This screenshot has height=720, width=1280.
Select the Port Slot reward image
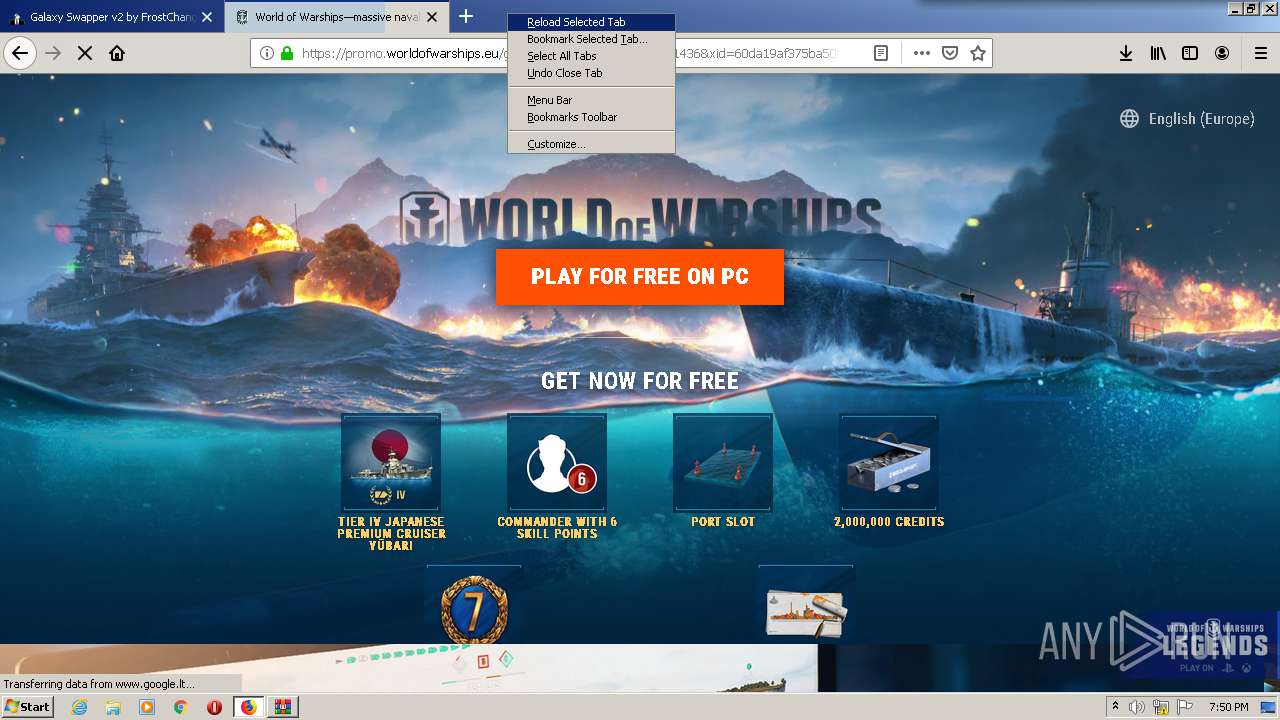pos(723,462)
